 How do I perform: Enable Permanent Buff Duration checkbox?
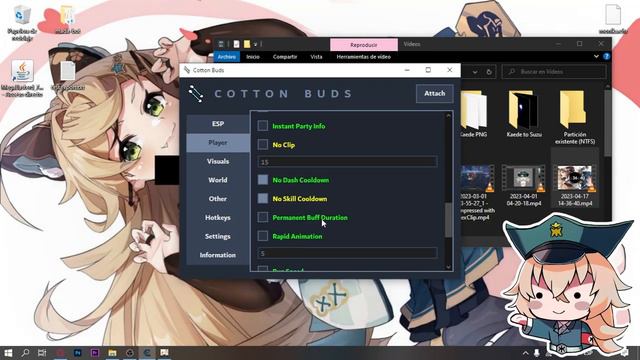point(263,217)
